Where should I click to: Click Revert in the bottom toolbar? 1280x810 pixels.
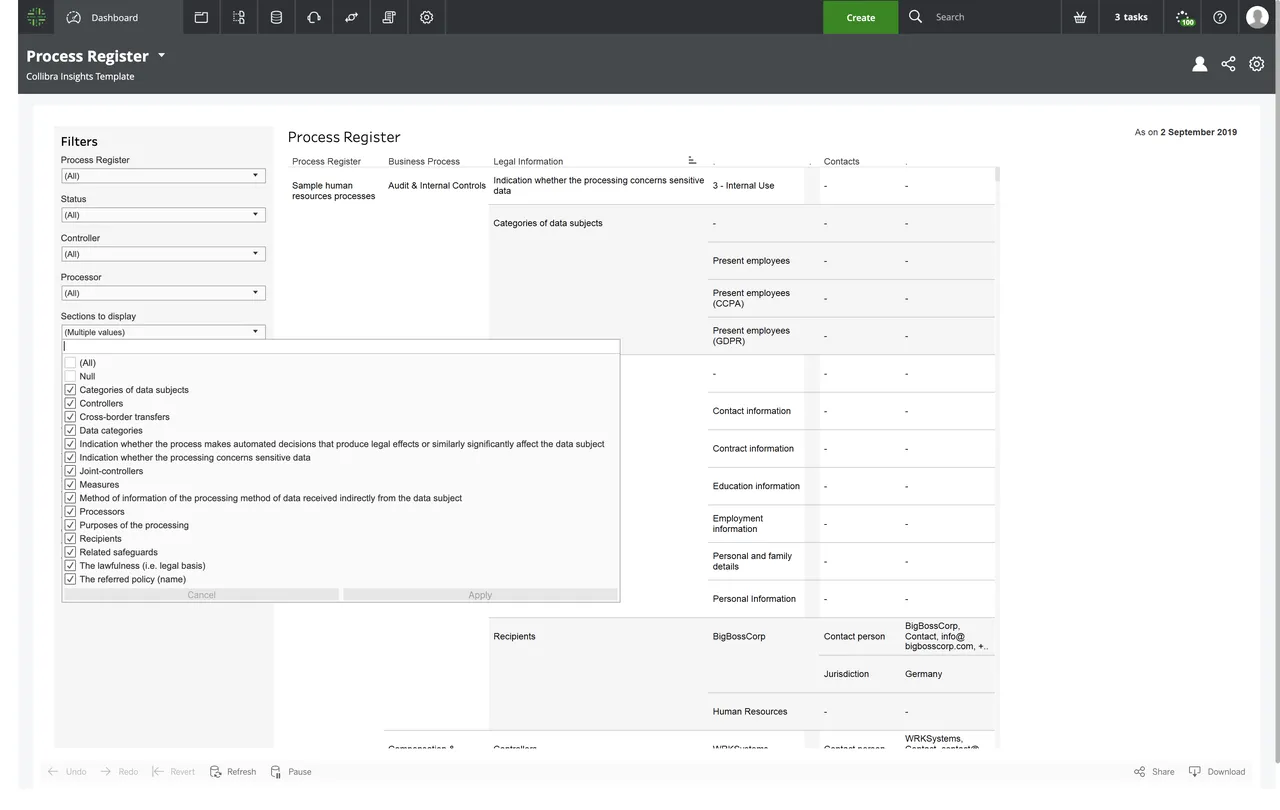[173, 772]
